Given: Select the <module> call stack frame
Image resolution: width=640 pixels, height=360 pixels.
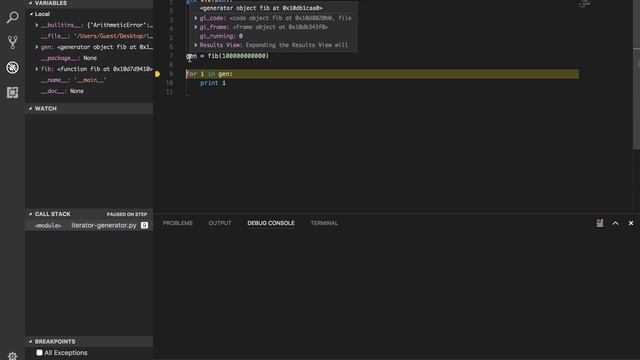Looking at the screenshot, I should pos(89,225).
